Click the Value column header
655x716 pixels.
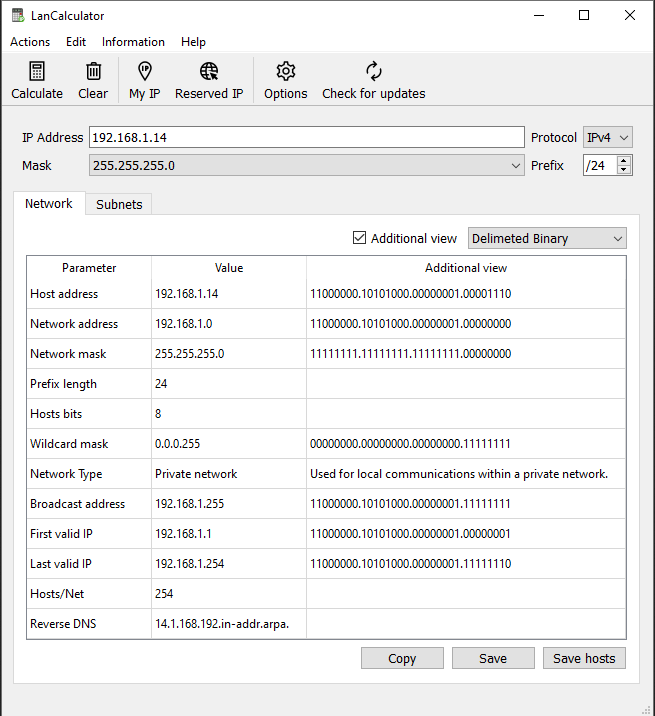229,268
